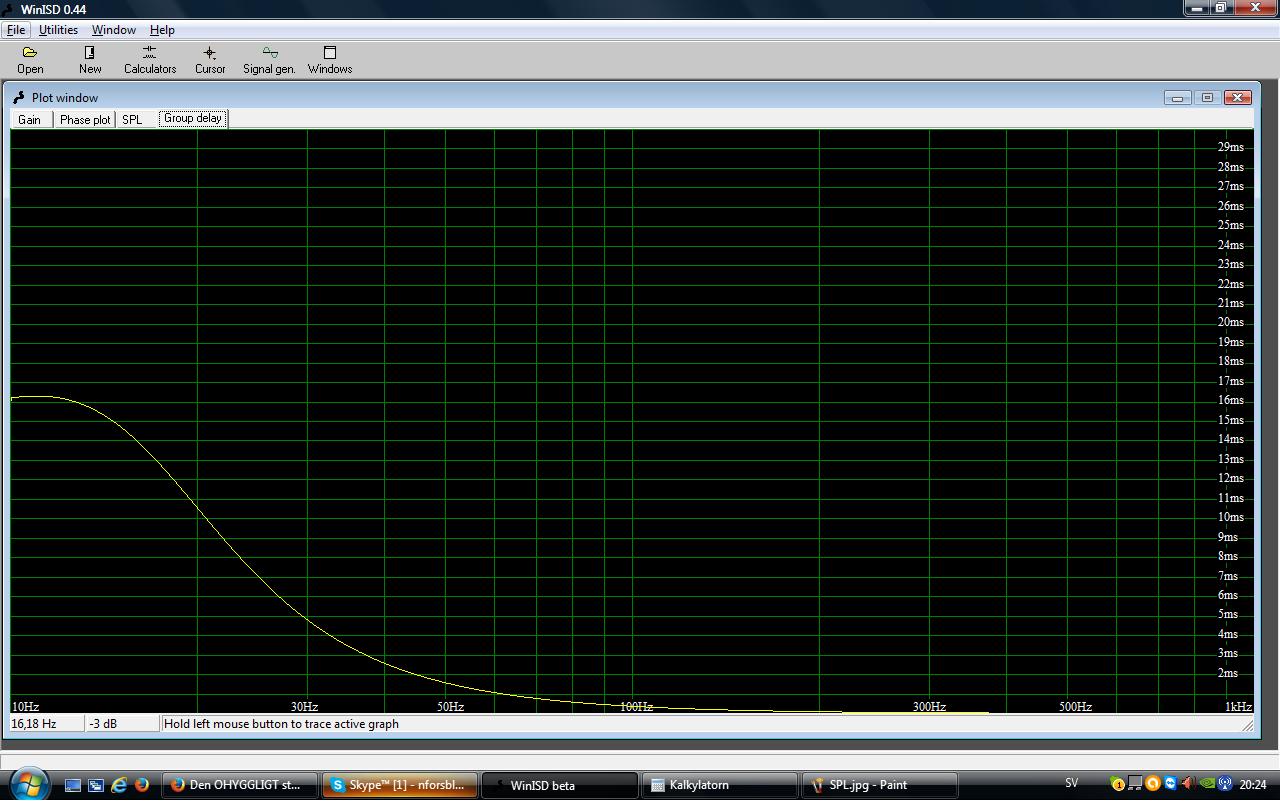Open a project with the Open toolbar icon

coord(30,59)
